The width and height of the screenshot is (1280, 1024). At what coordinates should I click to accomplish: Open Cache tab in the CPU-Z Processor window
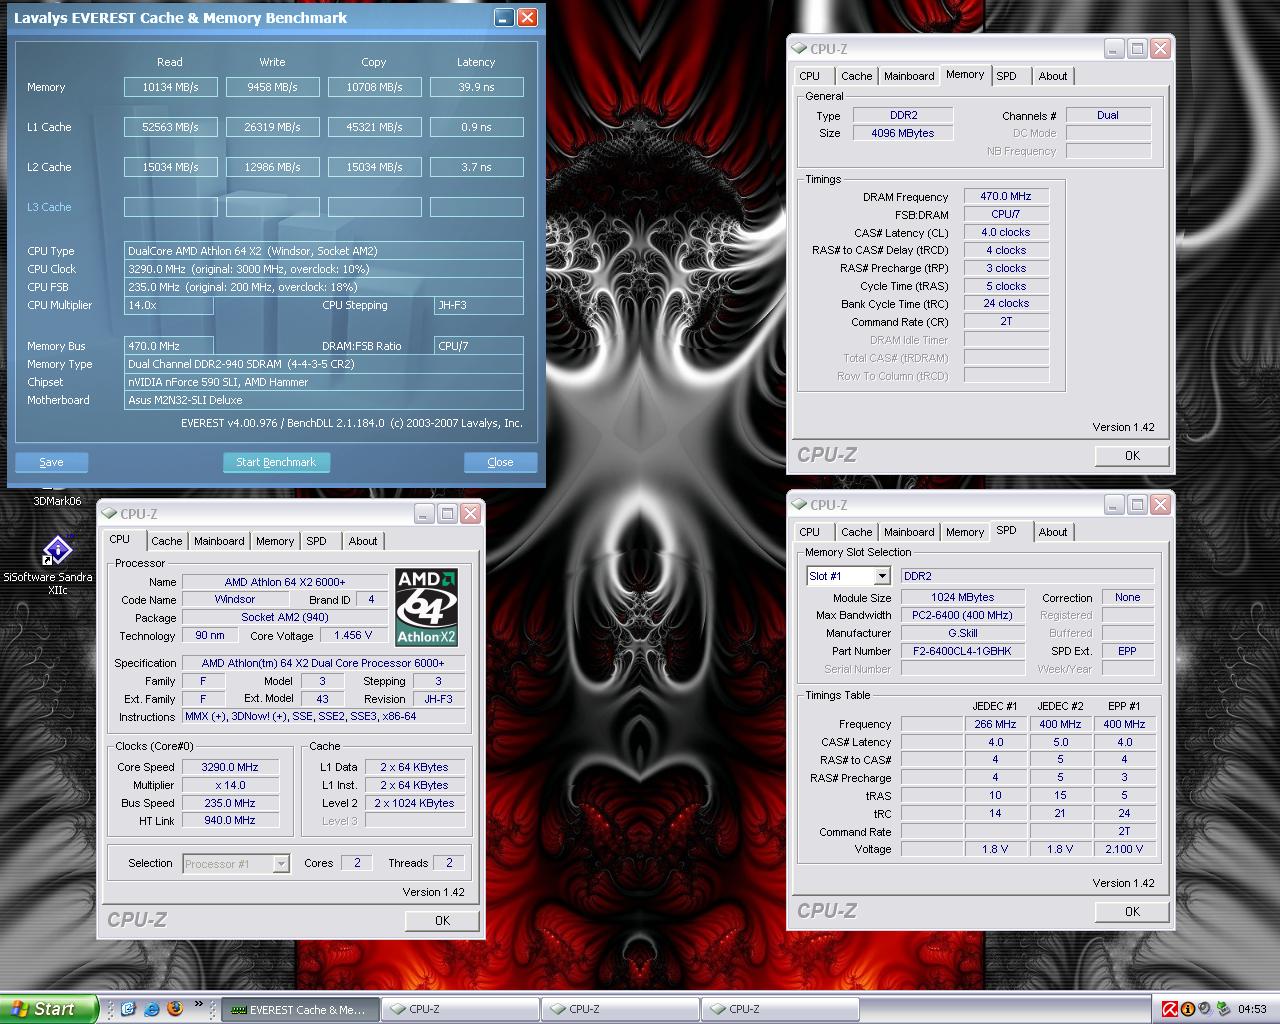tap(167, 541)
